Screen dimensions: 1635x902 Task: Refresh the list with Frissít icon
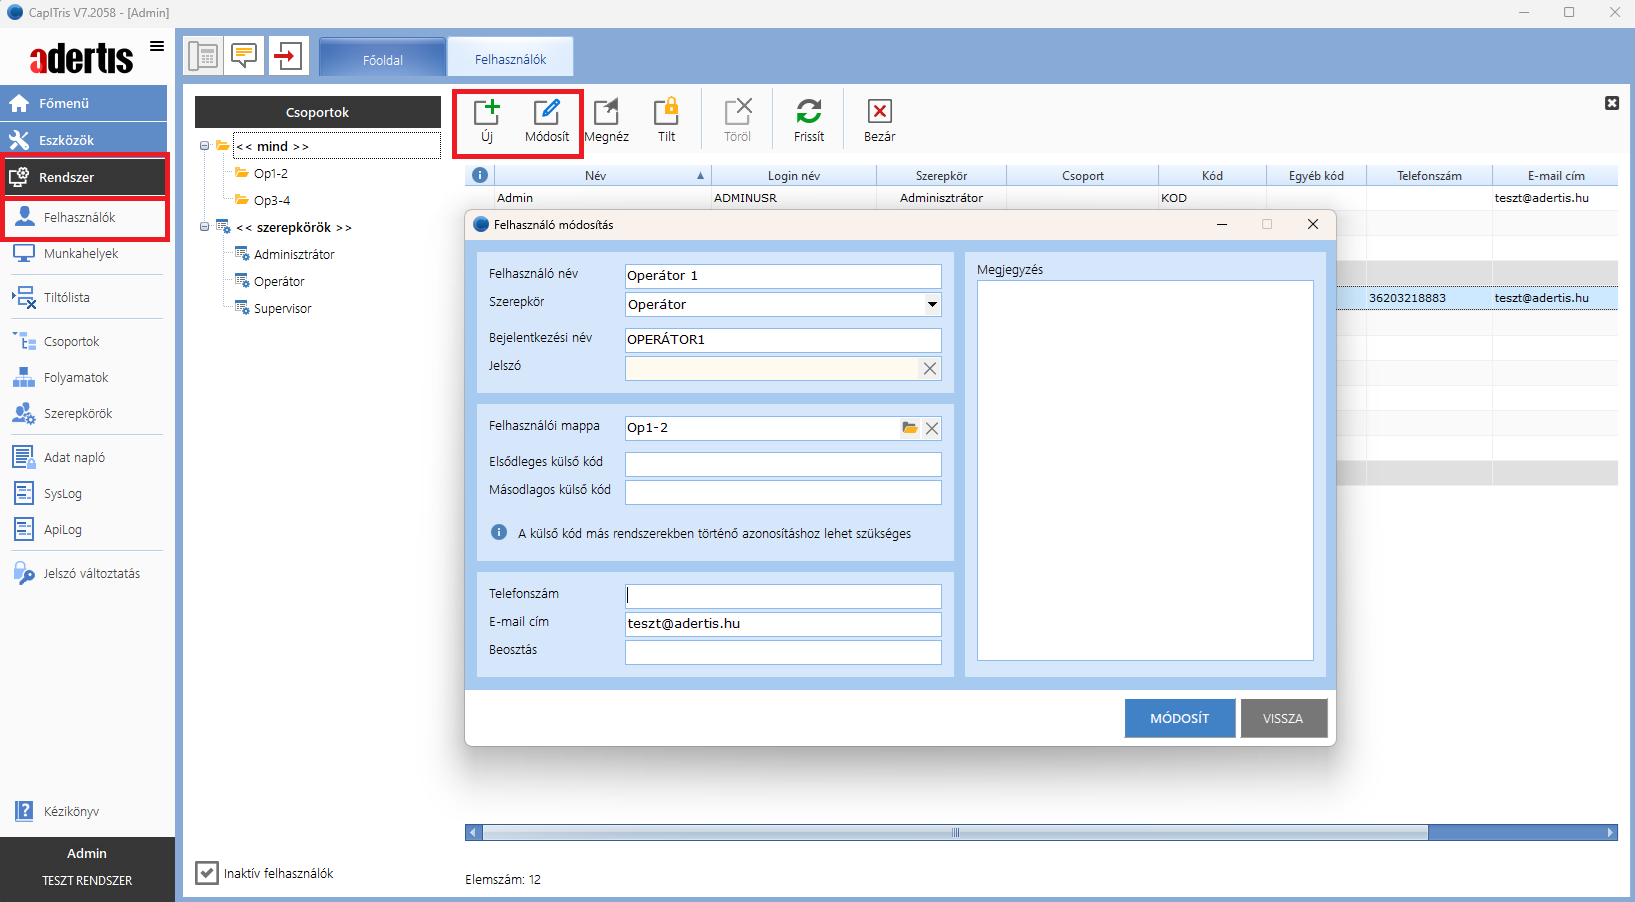808,112
